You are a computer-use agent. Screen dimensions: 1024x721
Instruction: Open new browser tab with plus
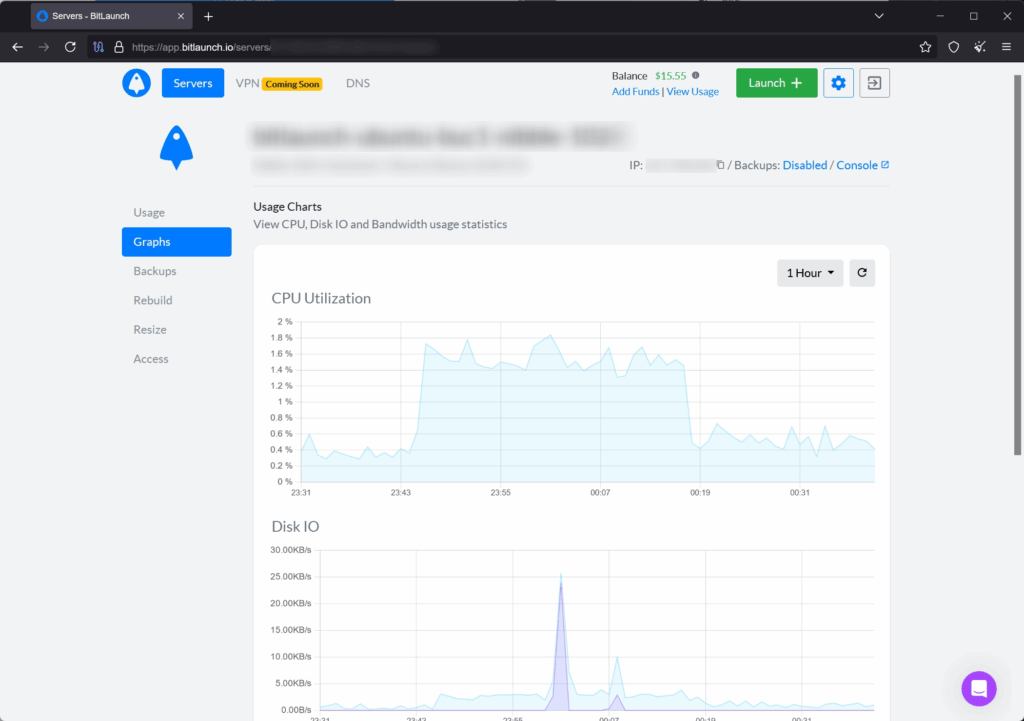208,16
